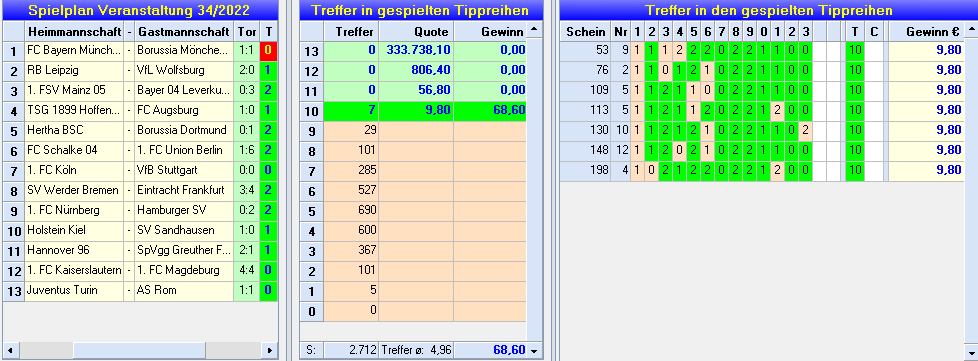
Task: Select the 1. FSV Mainz 05 cell
Action: (74, 90)
